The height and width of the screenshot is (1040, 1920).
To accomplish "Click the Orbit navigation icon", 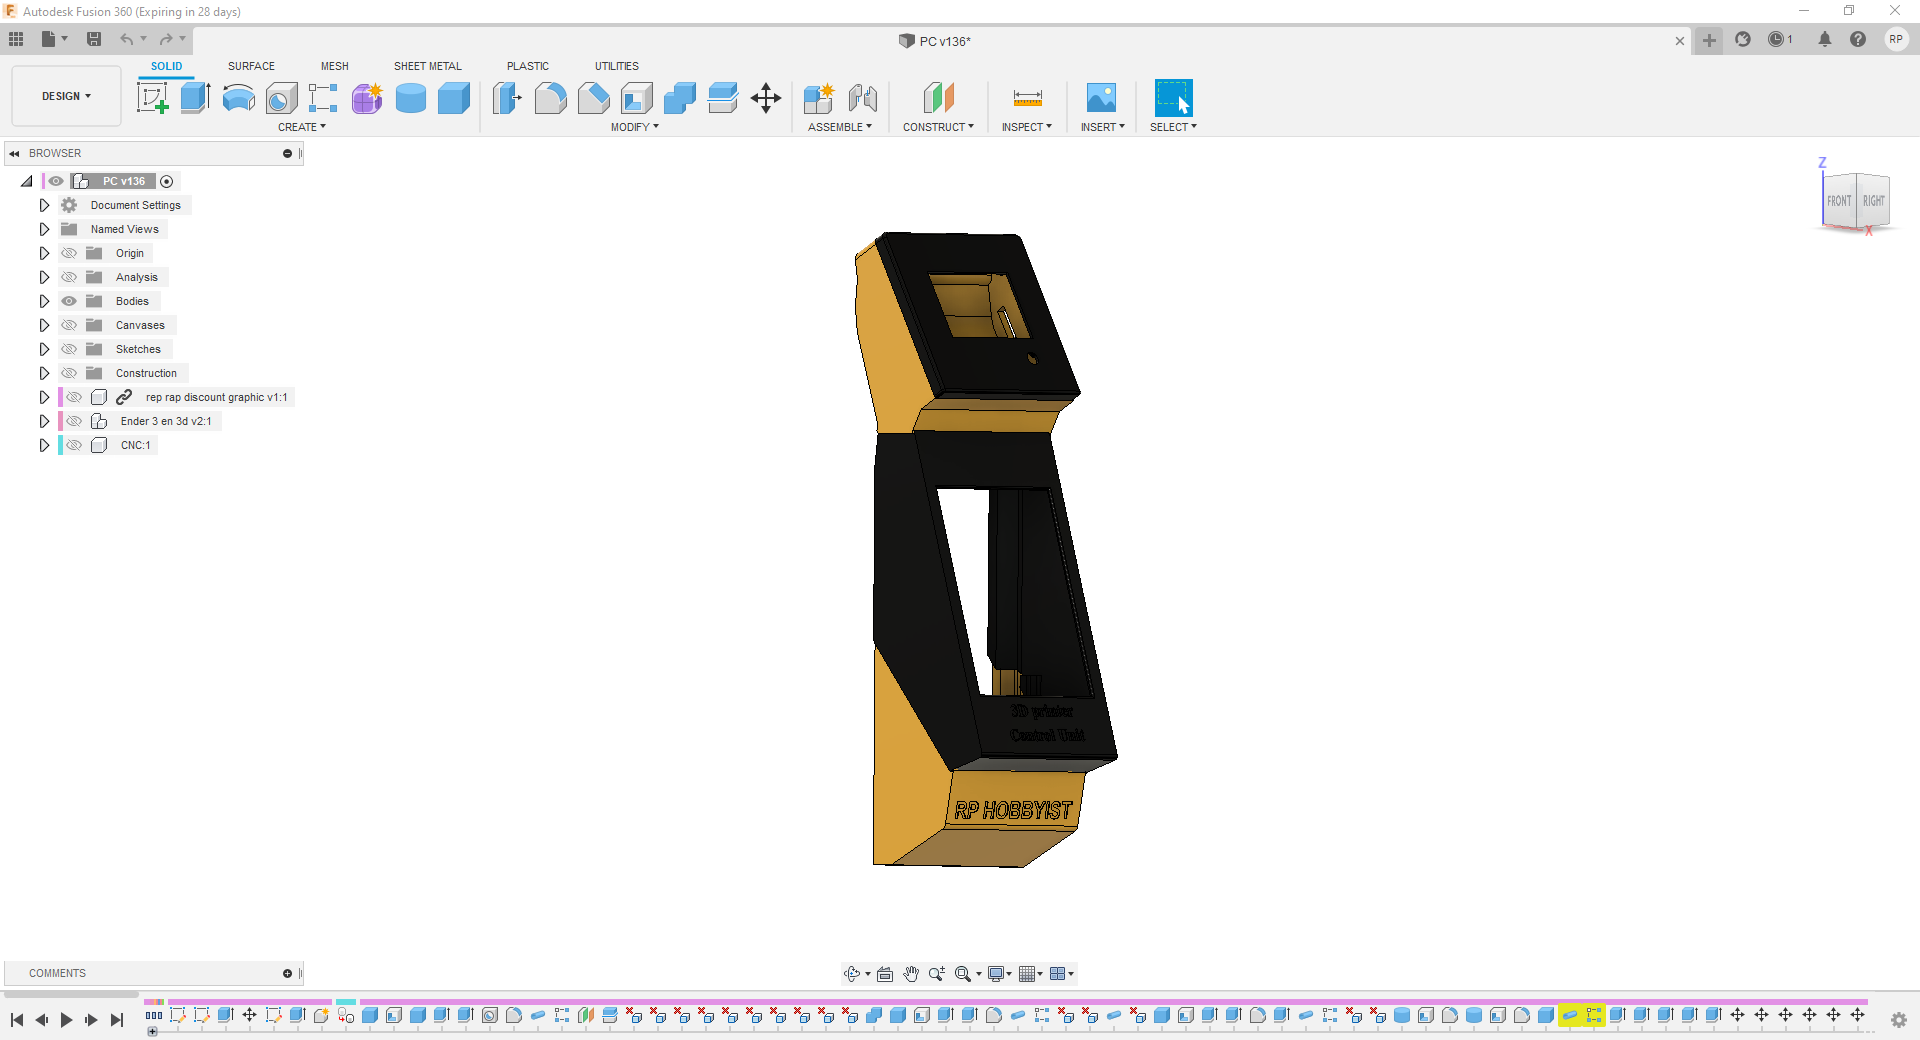I will tap(852, 974).
